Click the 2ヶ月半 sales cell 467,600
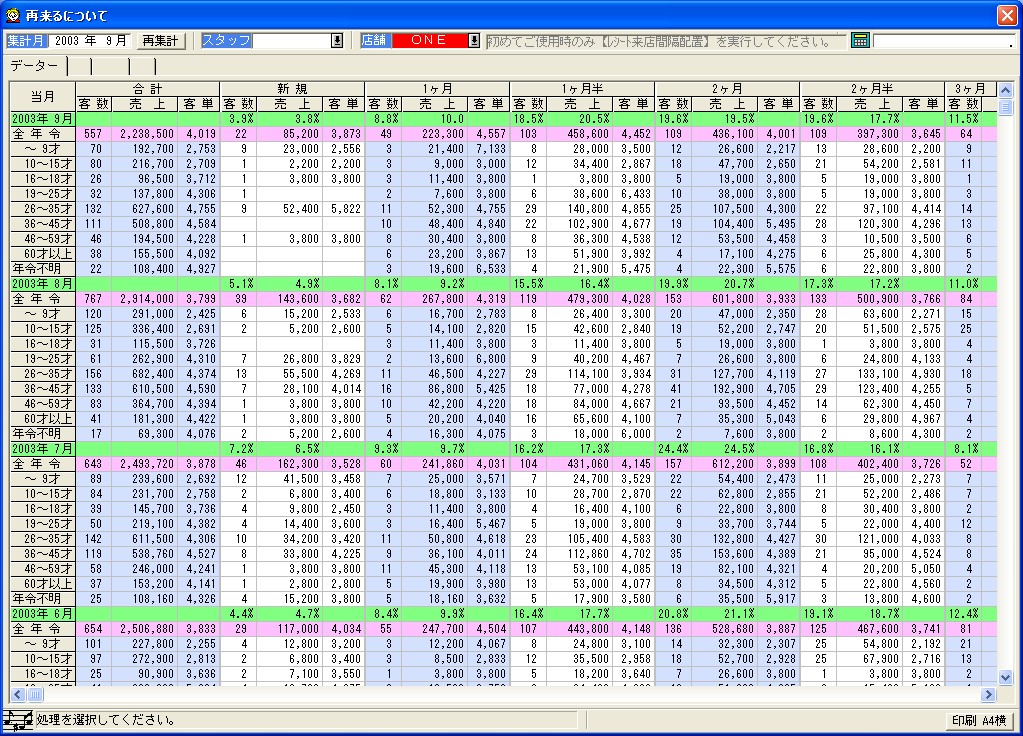Screen dimensions: 1023x736 [x=869, y=629]
